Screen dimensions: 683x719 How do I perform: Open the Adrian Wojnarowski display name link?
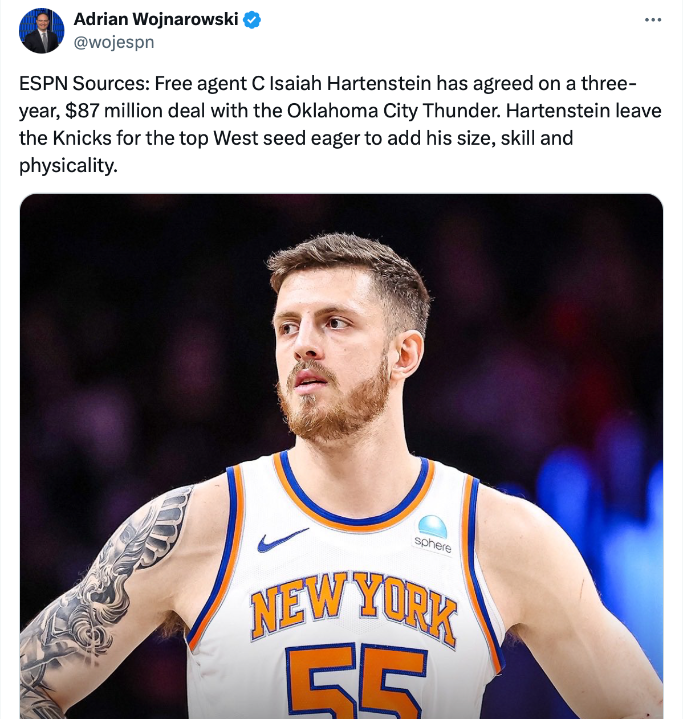[156, 19]
